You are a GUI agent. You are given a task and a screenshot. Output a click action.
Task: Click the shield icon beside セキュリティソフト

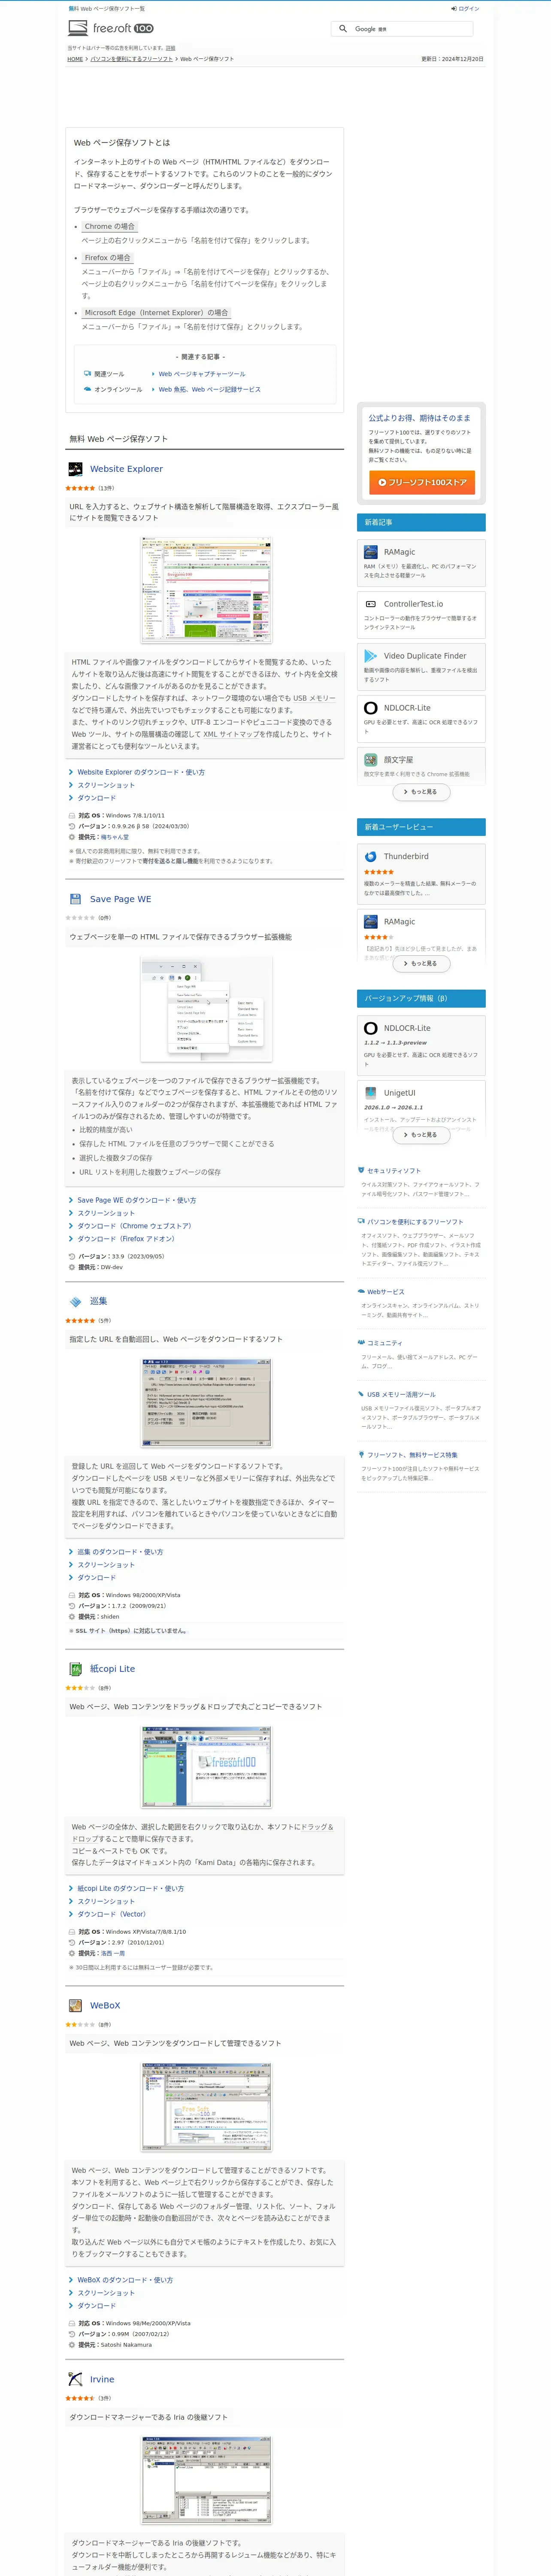[361, 1170]
